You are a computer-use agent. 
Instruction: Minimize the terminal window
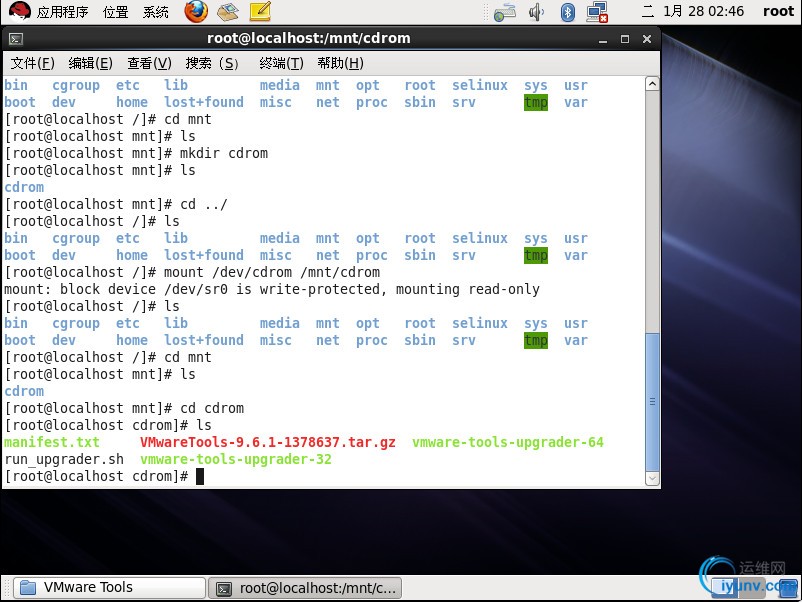(x=603, y=39)
